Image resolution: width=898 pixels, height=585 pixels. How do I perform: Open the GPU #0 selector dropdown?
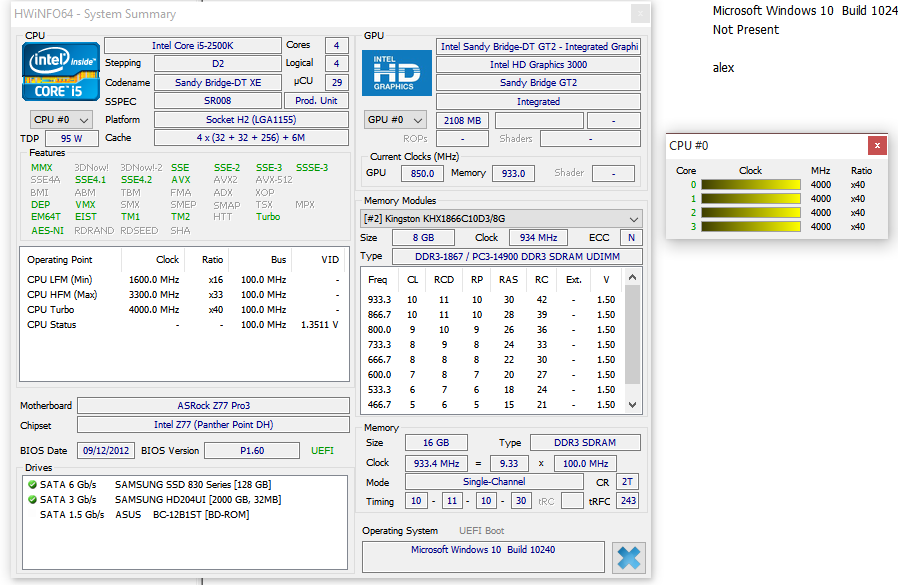(x=395, y=120)
